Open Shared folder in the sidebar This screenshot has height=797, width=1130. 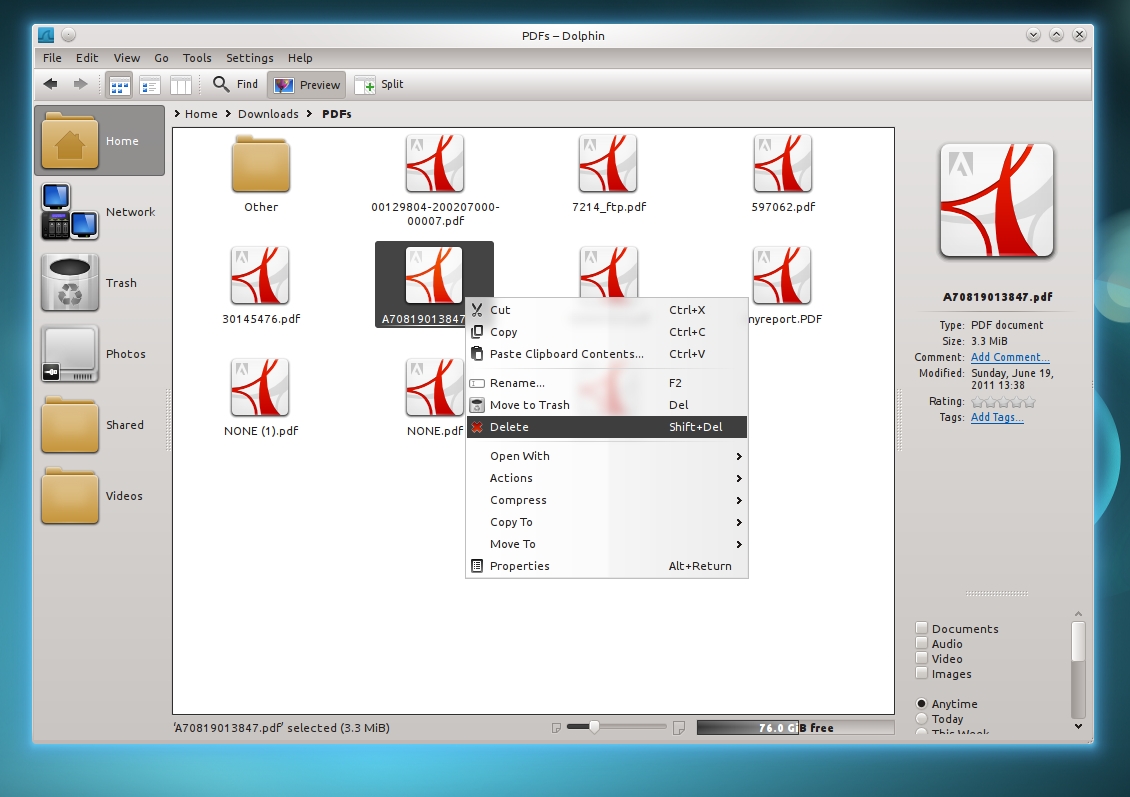[99, 424]
